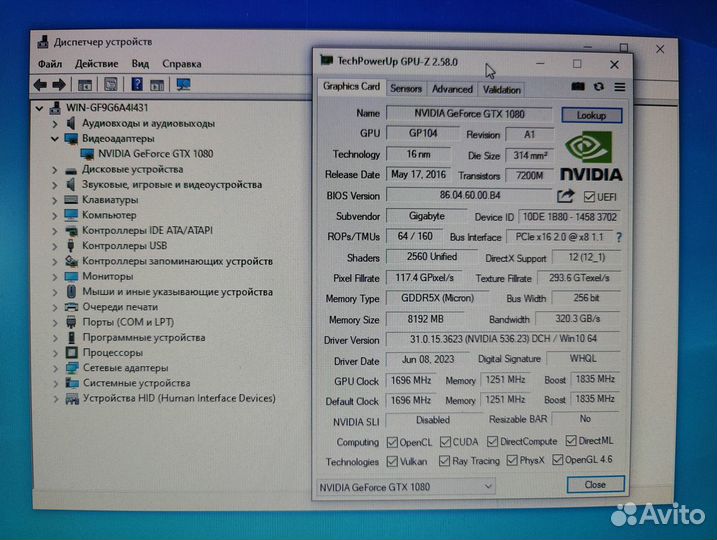The width and height of the screenshot is (717, 540).
Task: Toggle the OpenGL 4.6 checkbox
Action: [x=557, y=460]
